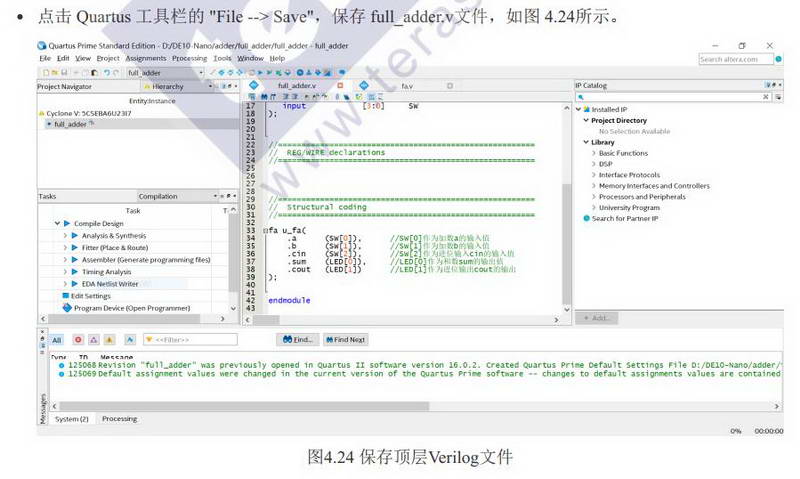Clear the IP Catalog search with X

click(766, 97)
